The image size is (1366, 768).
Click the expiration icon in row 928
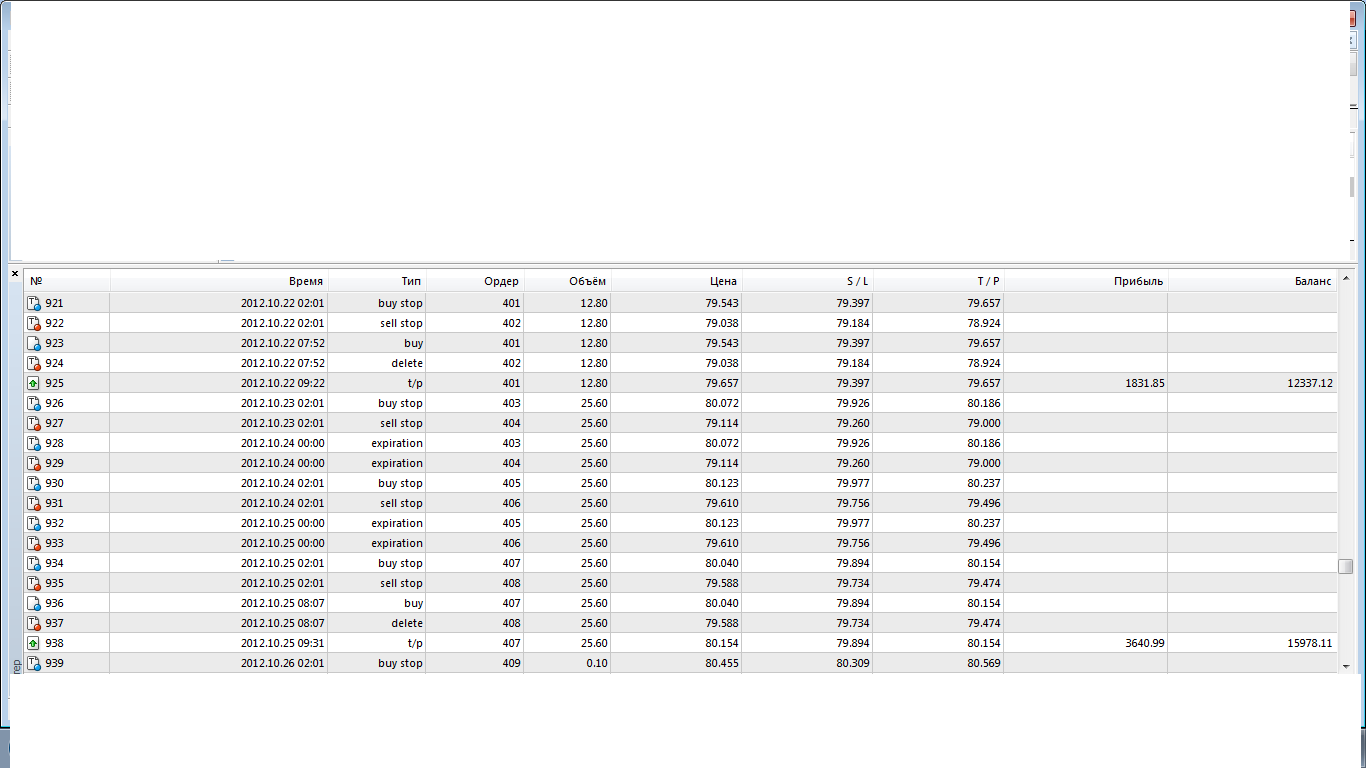point(33,443)
